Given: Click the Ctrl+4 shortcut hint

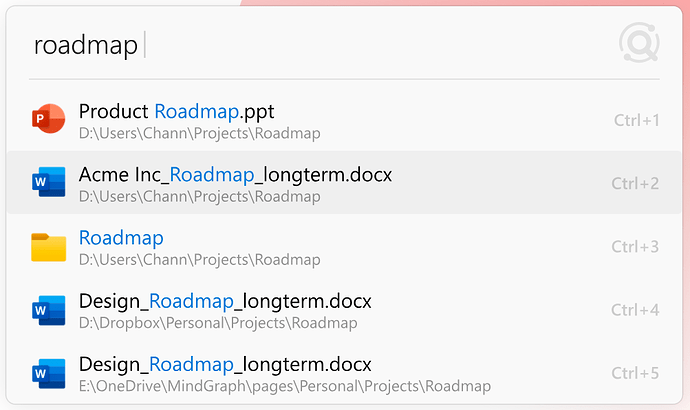Looking at the screenshot, I should tap(635, 310).
